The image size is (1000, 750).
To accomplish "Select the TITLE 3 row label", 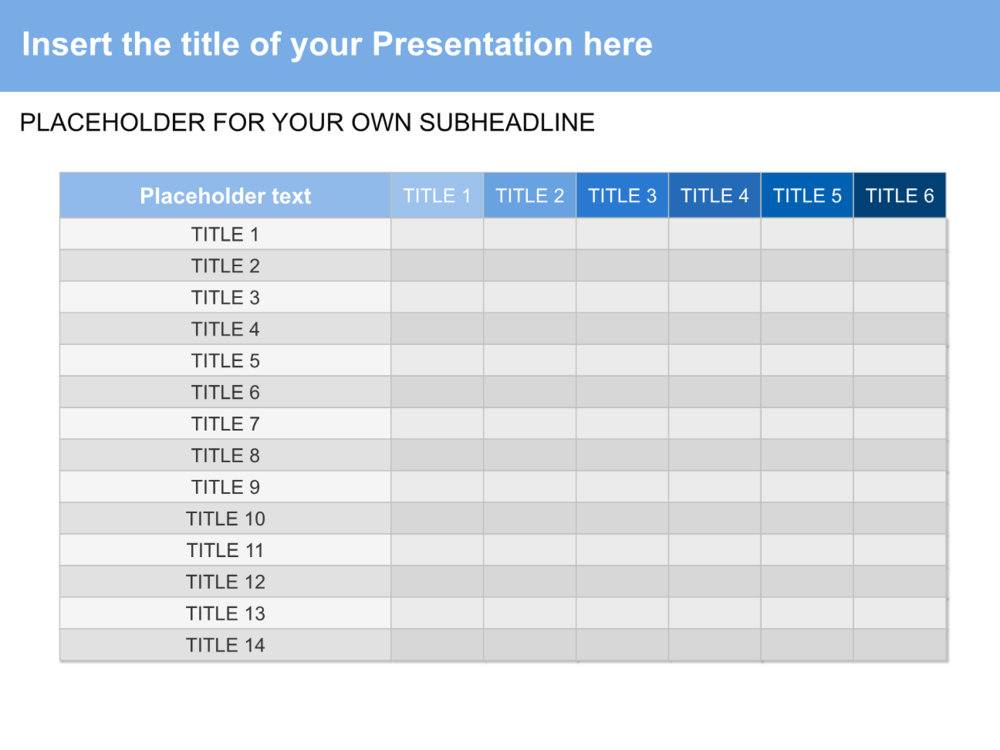I will (225, 298).
